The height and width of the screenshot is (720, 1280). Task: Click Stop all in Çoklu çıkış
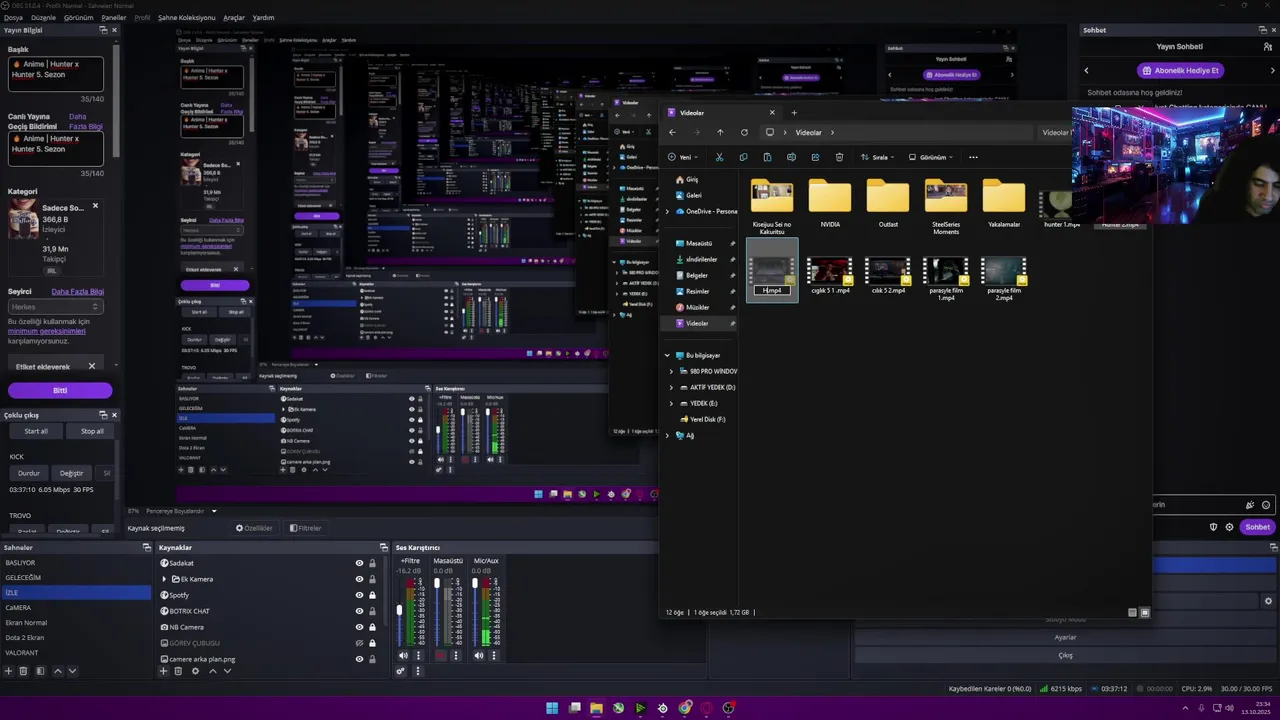point(92,431)
